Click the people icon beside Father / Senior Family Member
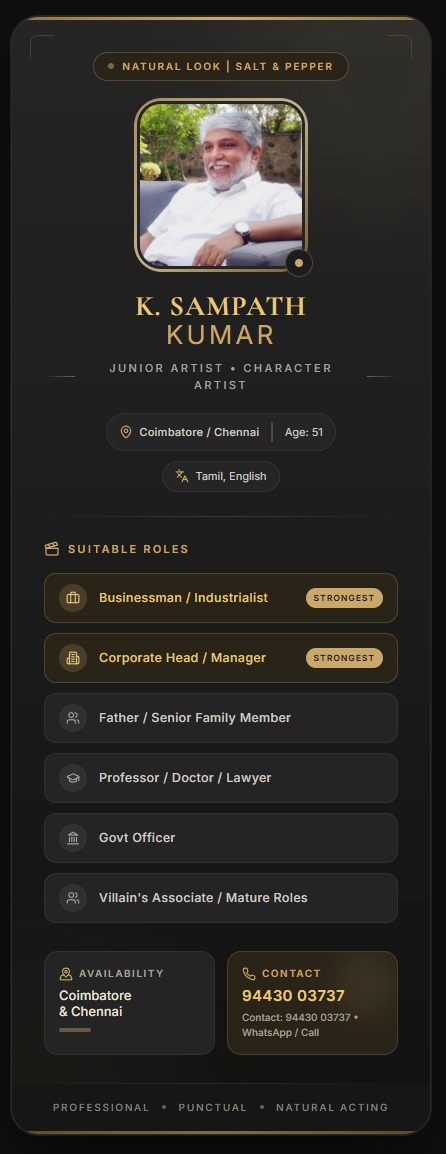Screen dimensions: 446x1154 coord(73,718)
